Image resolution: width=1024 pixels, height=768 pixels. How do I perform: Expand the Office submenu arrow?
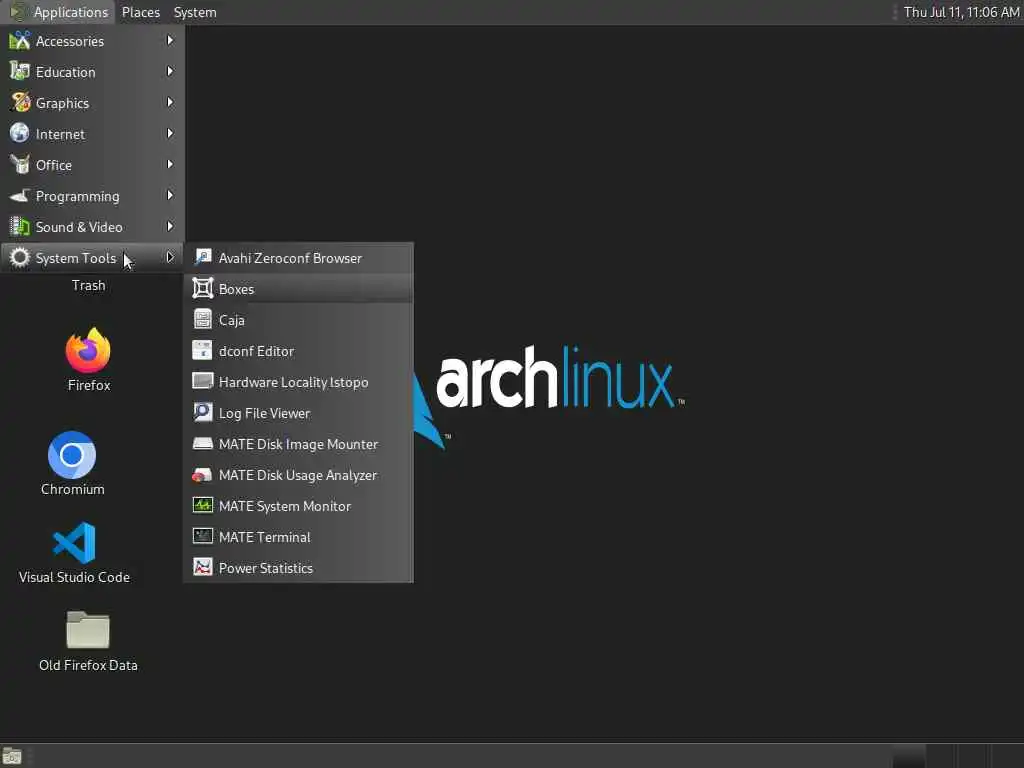tap(170, 165)
